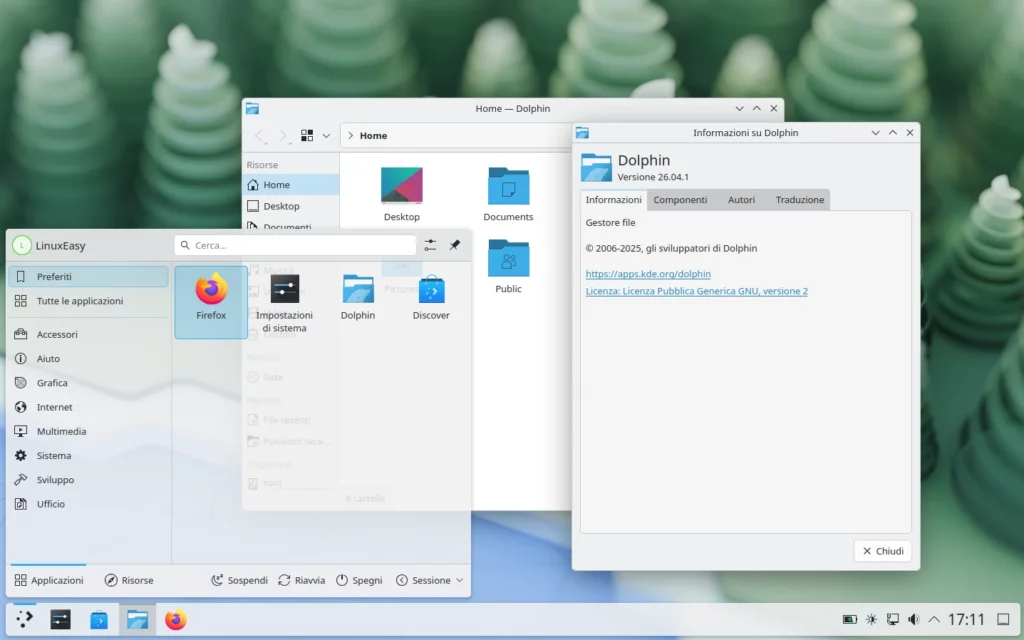Click the Riavvia button
The width and height of the screenshot is (1024, 640).
[x=302, y=581]
